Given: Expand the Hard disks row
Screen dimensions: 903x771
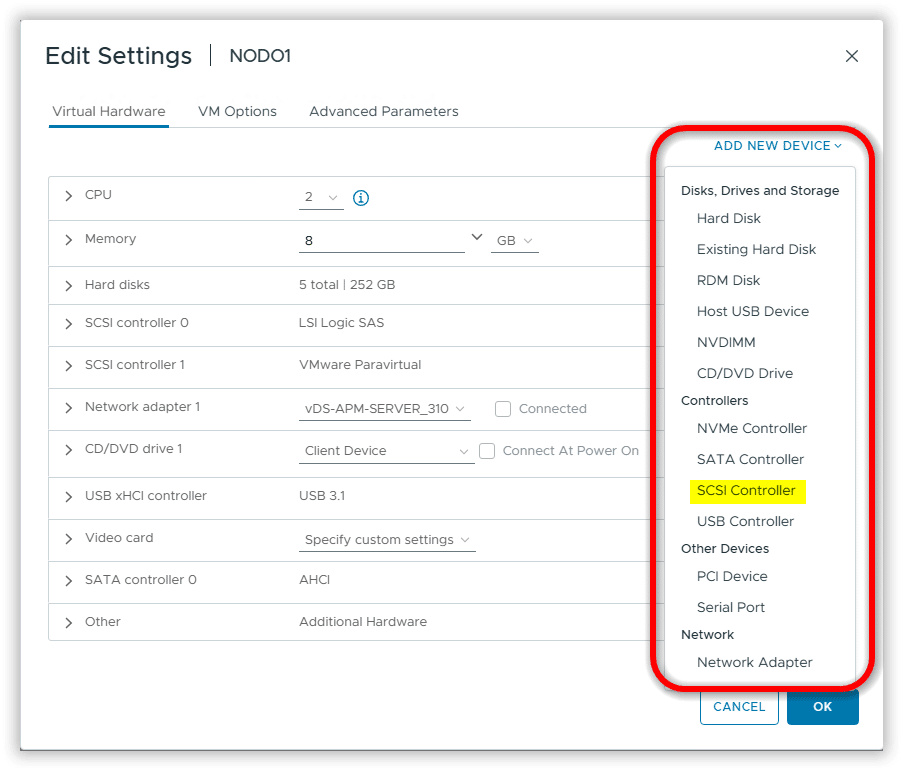Looking at the screenshot, I should click(69, 285).
